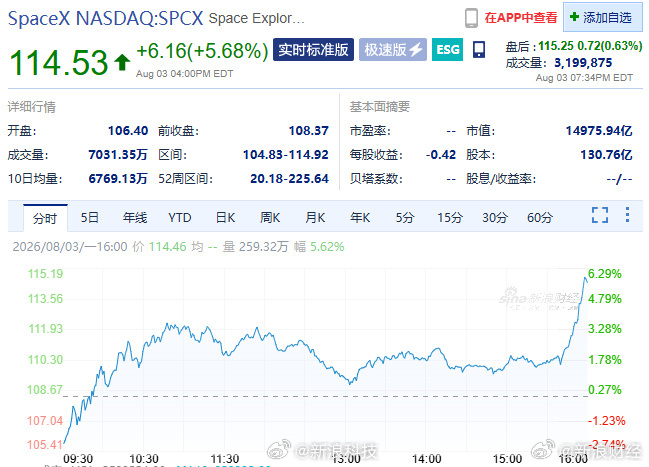The width and height of the screenshot is (649, 467).
Task: Click the chart amplitude value 5.62%
Action: [327, 247]
